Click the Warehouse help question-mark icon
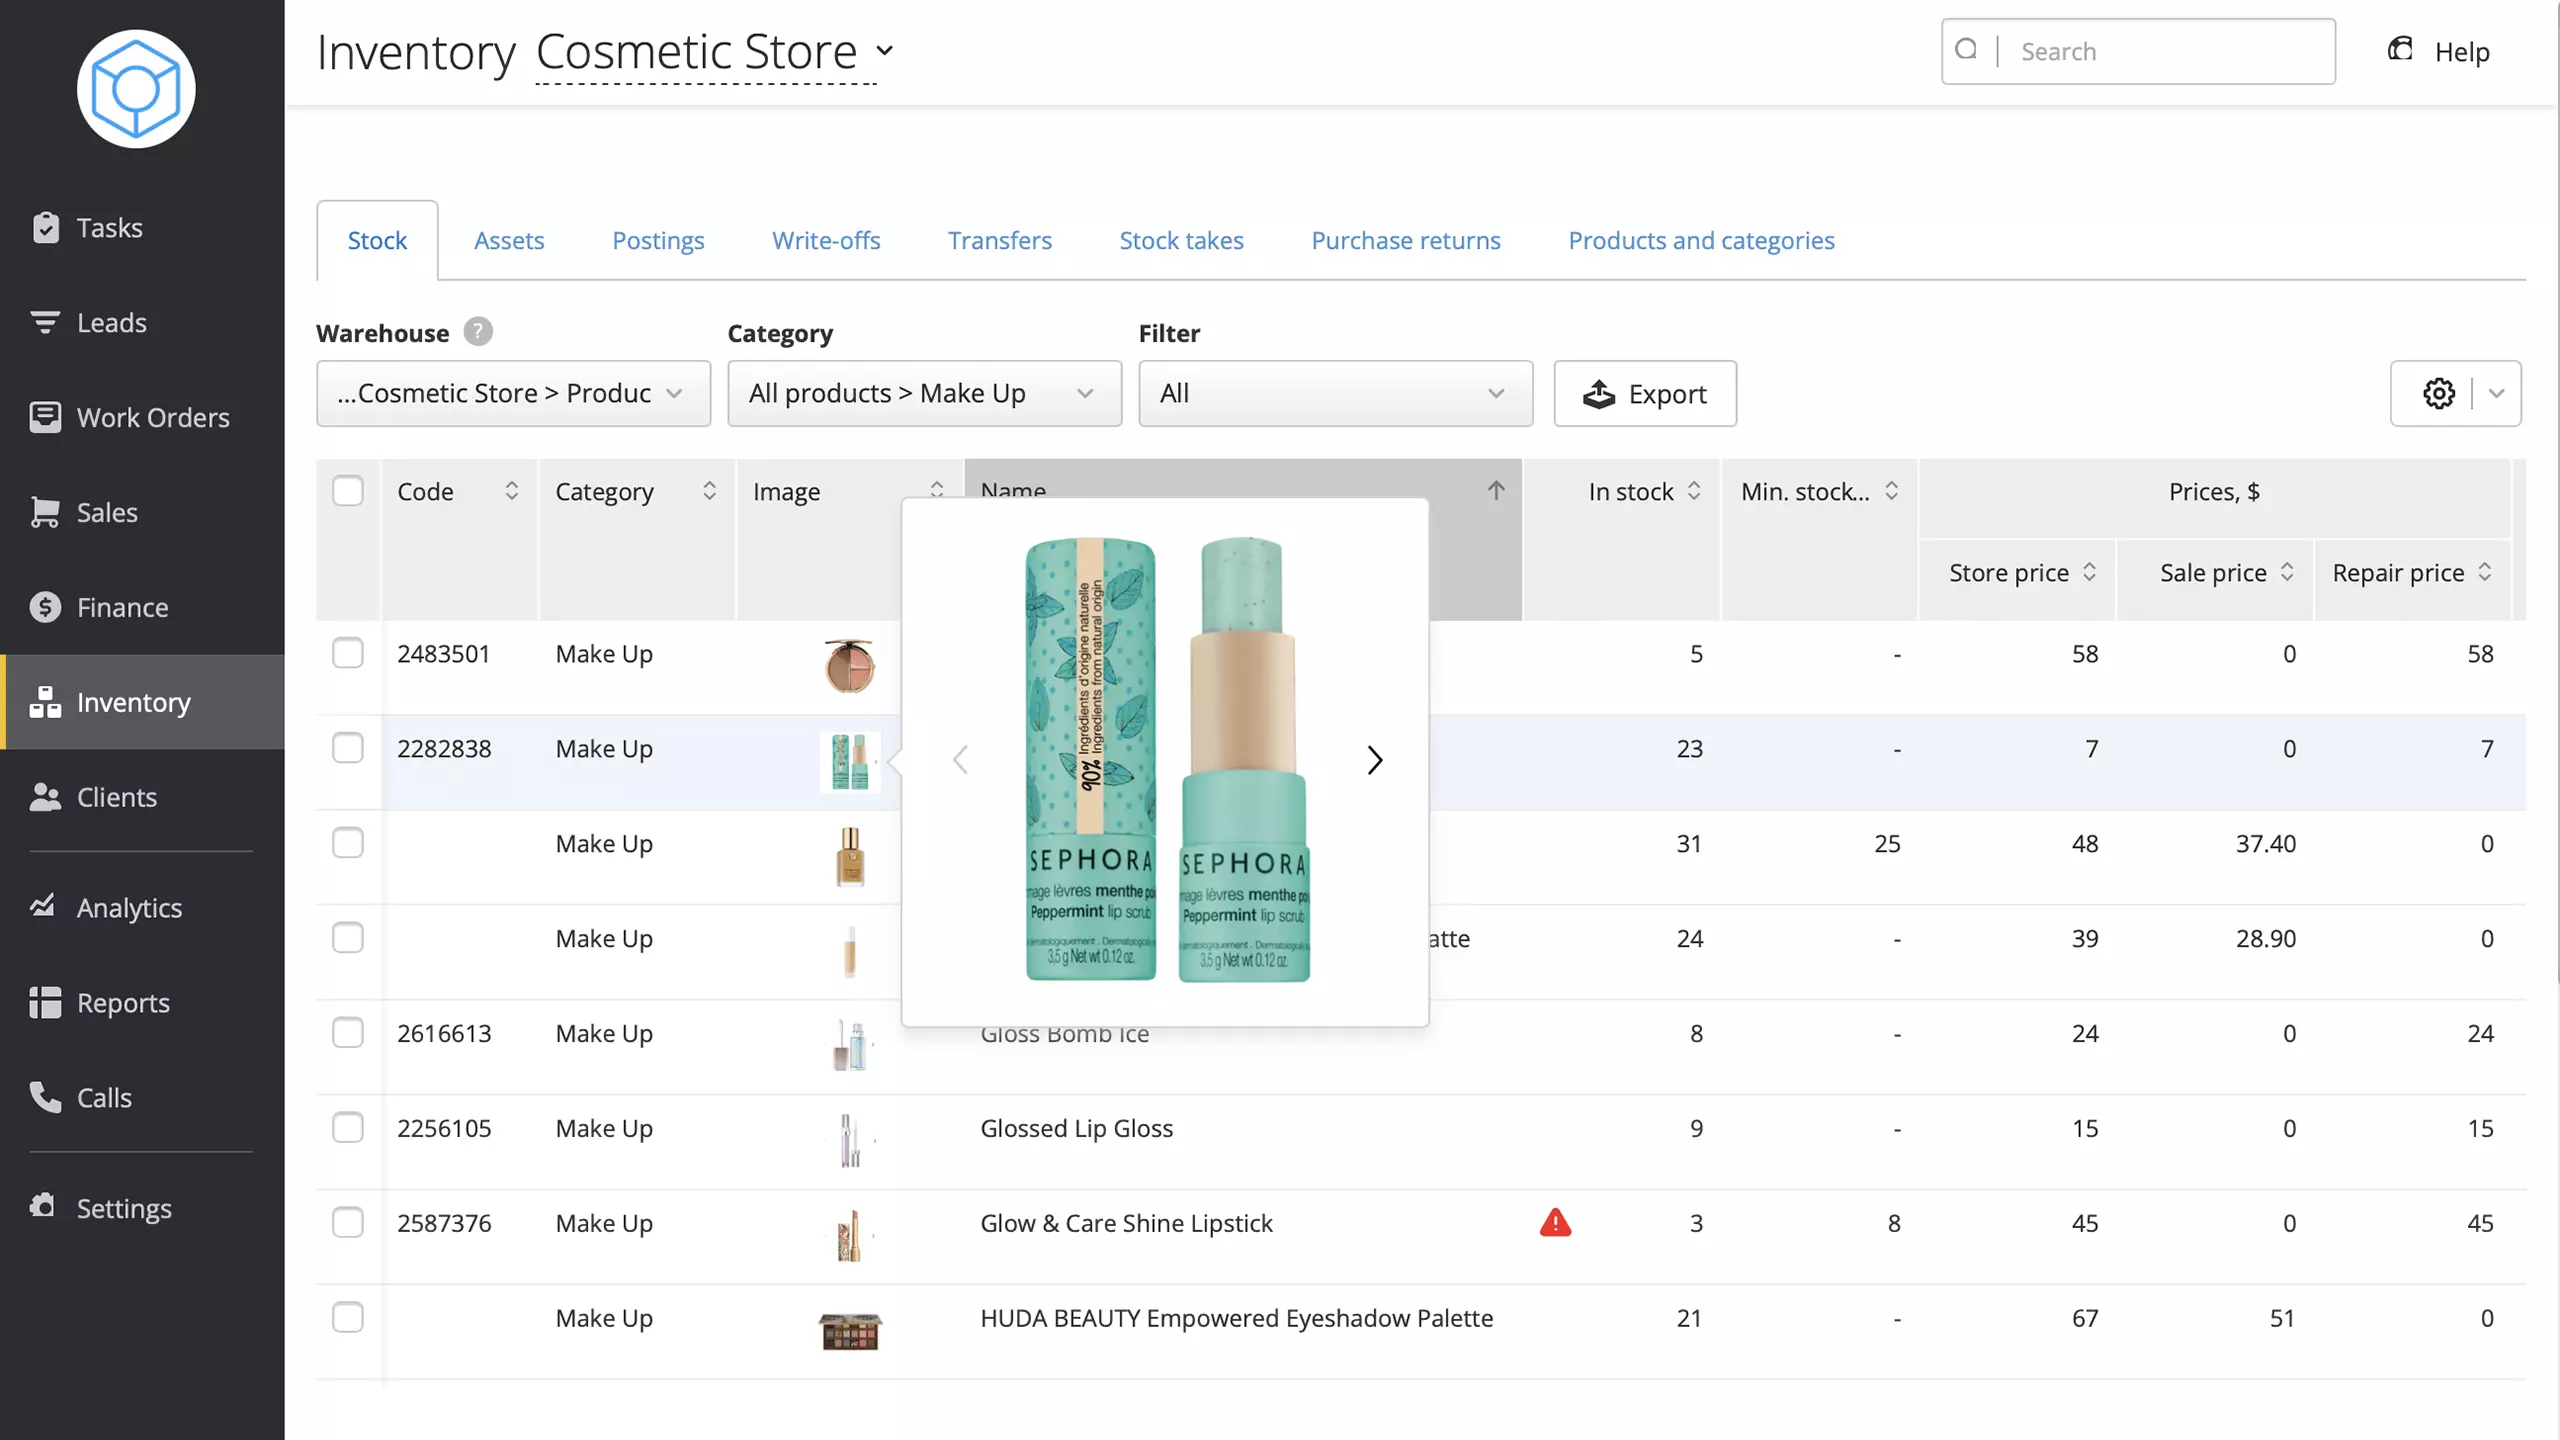 478,332
